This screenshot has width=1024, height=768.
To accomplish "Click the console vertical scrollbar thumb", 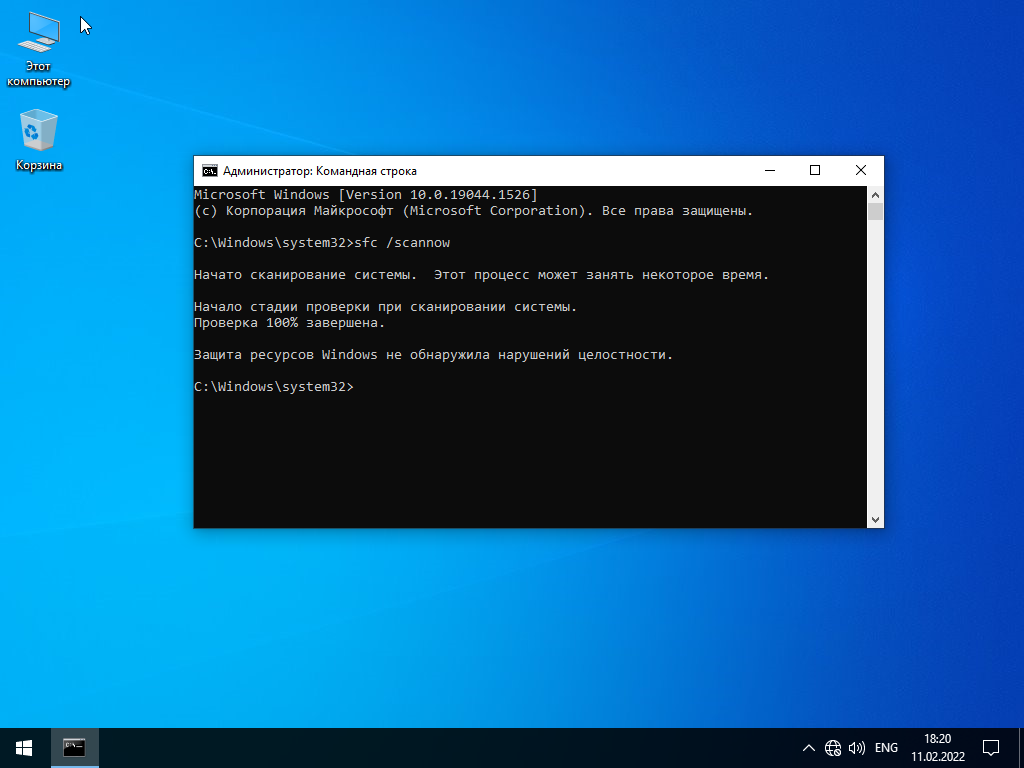I will (875, 212).
